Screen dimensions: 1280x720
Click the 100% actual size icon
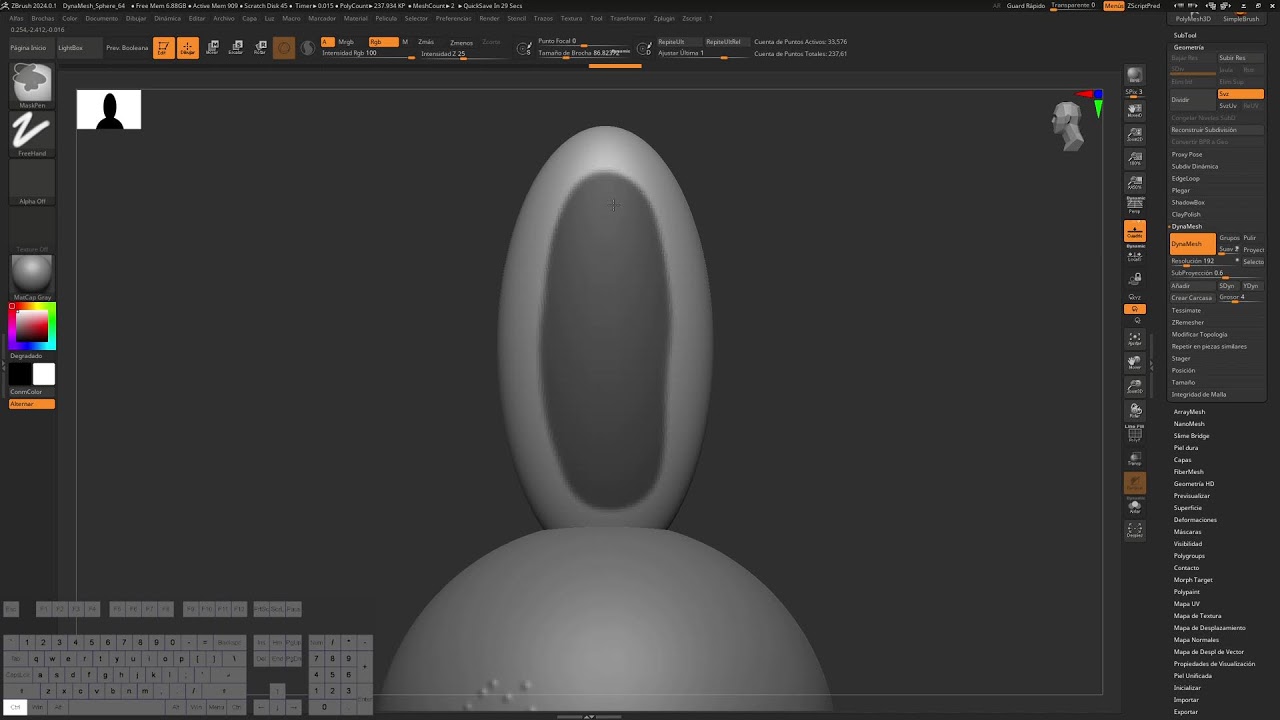pyautogui.click(x=1134, y=157)
